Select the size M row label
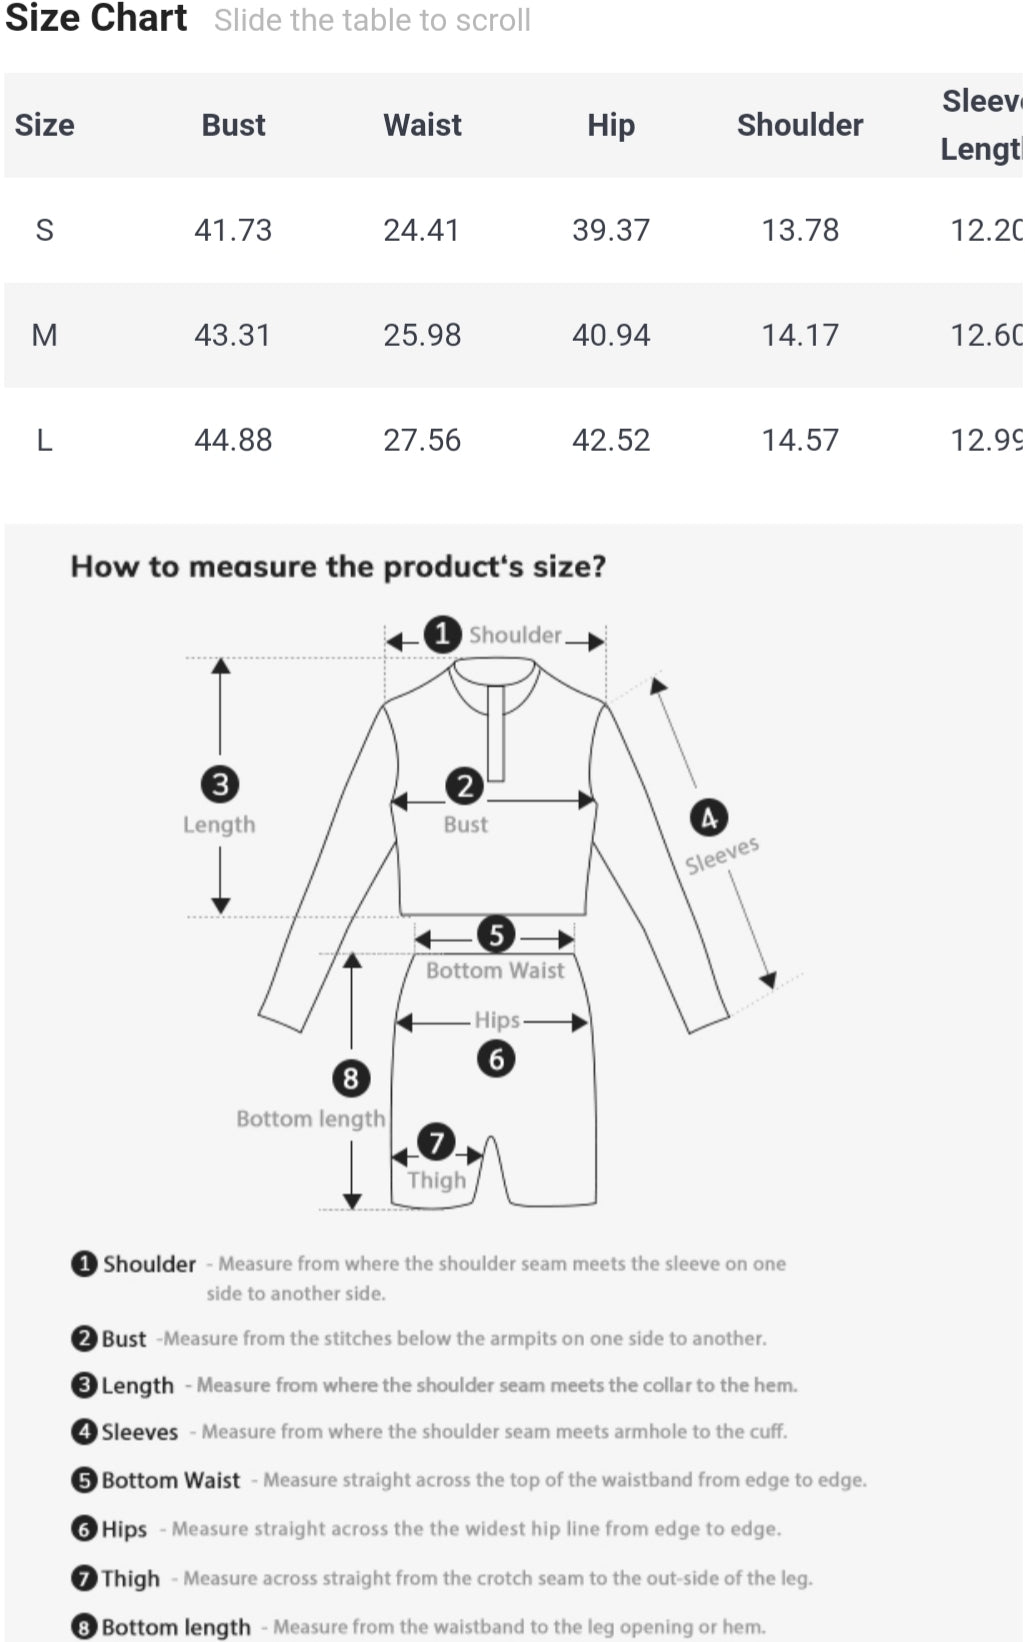 pos(44,335)
